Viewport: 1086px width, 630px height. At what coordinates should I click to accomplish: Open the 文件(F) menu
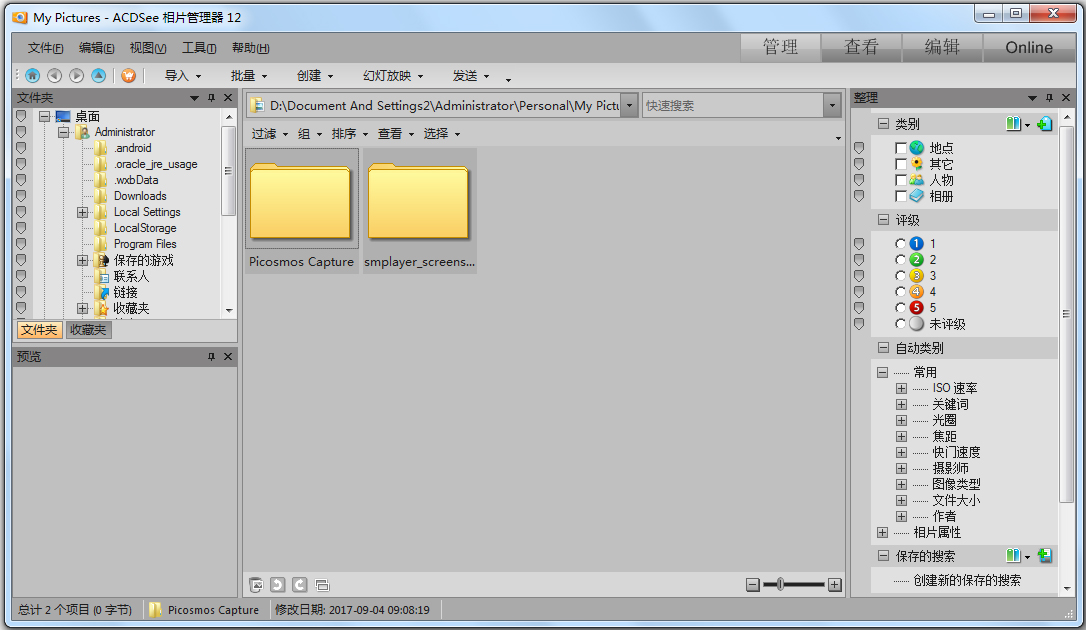[45, 48]
